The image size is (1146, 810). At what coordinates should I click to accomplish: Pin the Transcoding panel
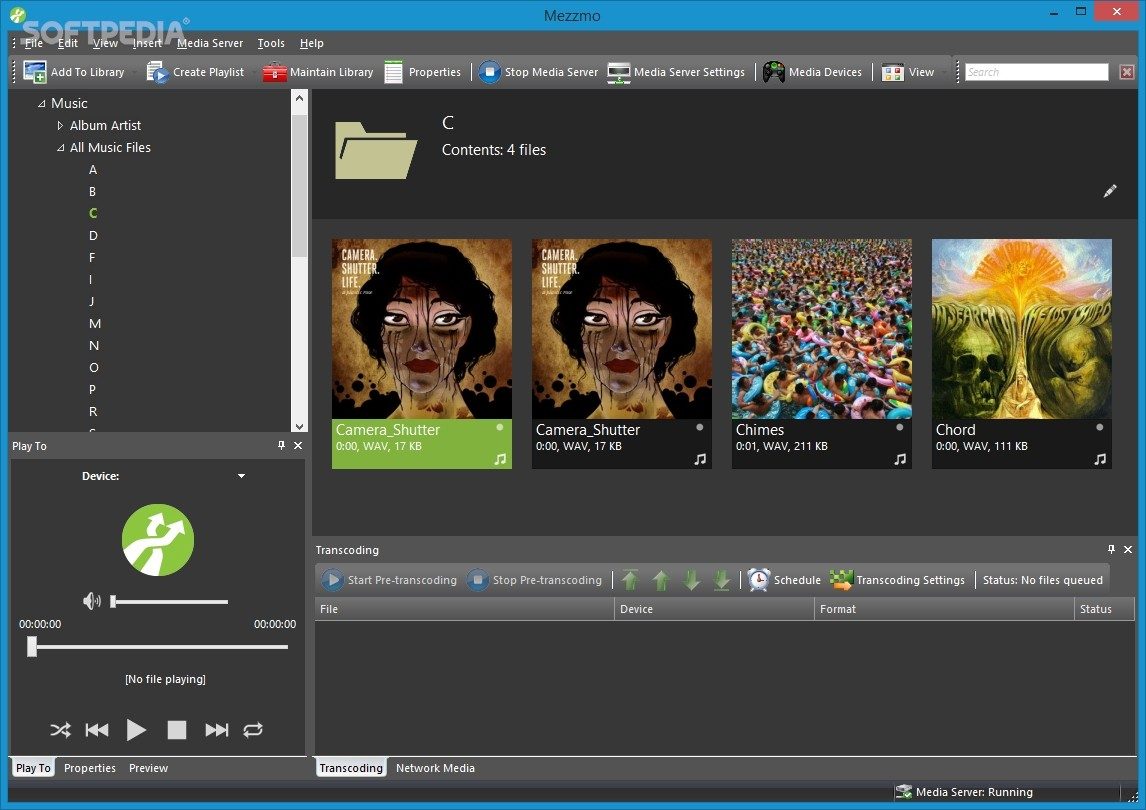(1111, 549)
